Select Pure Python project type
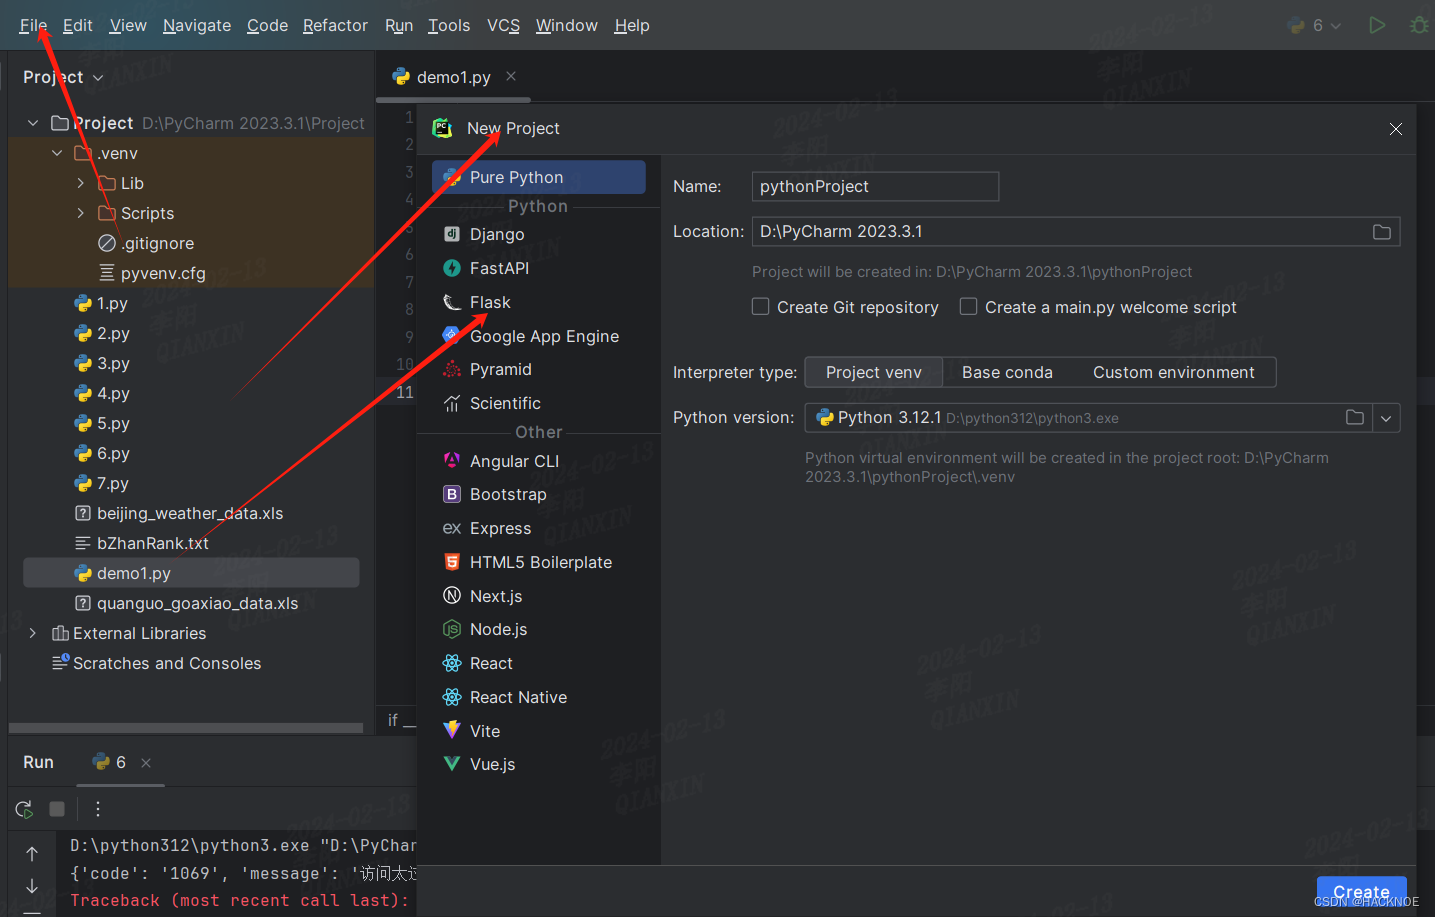 tap(538, 177)
